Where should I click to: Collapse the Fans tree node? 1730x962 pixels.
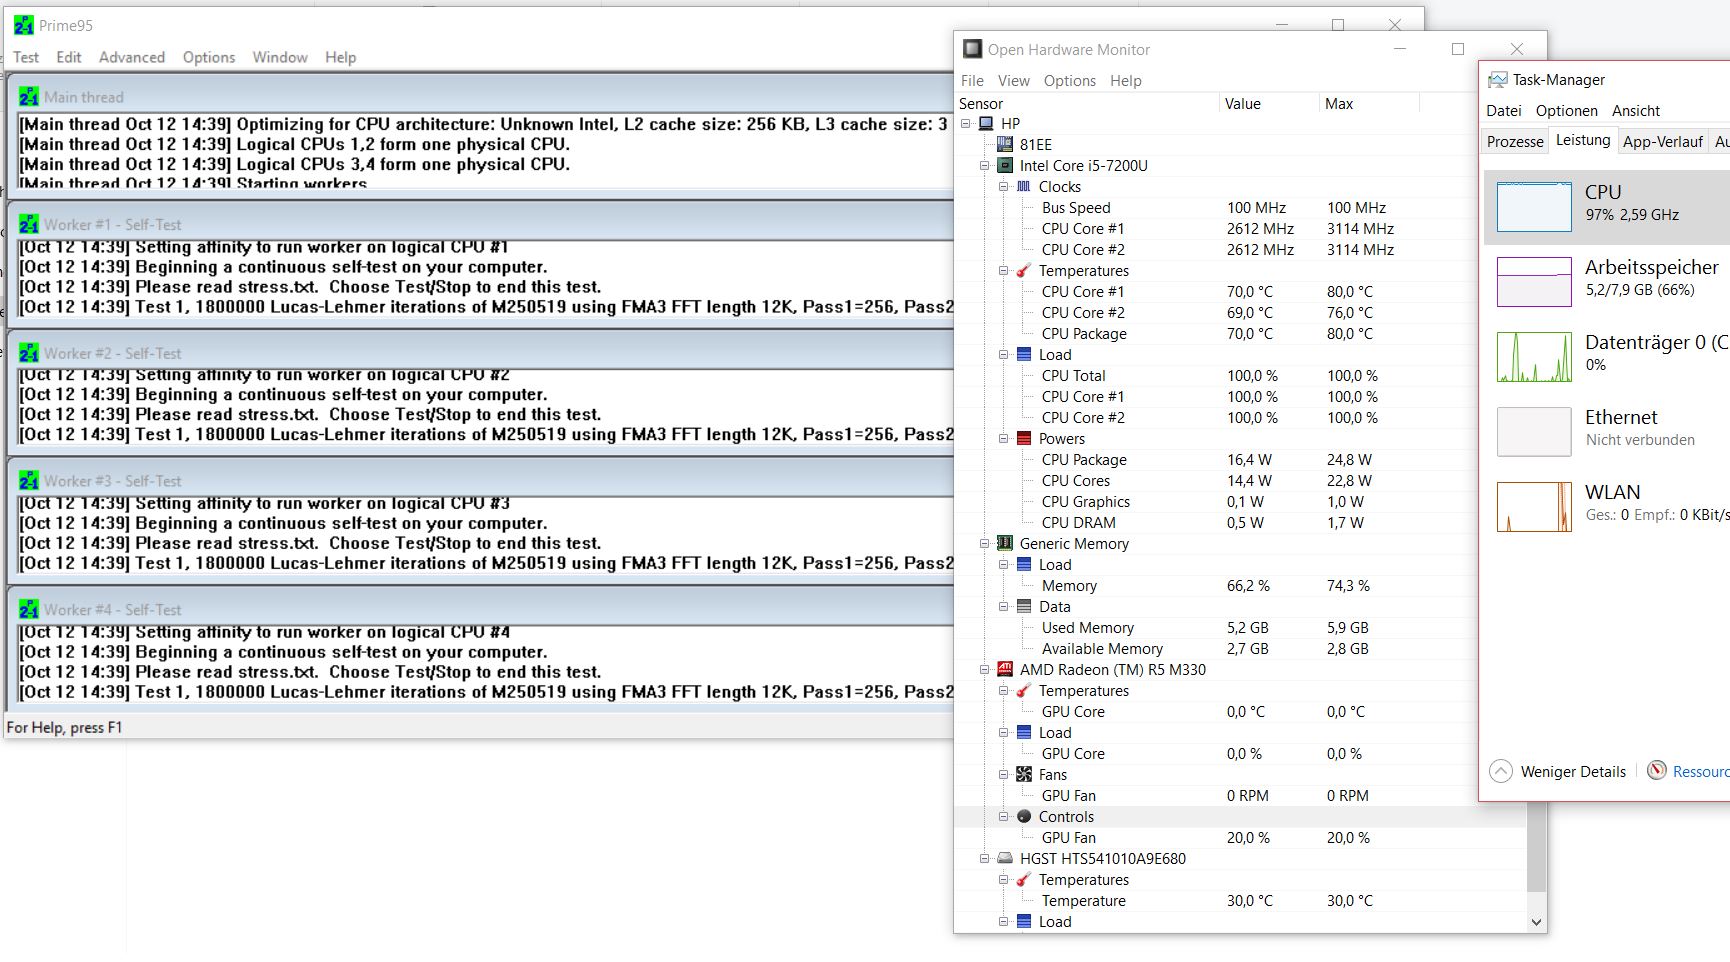pos(1004,775)
